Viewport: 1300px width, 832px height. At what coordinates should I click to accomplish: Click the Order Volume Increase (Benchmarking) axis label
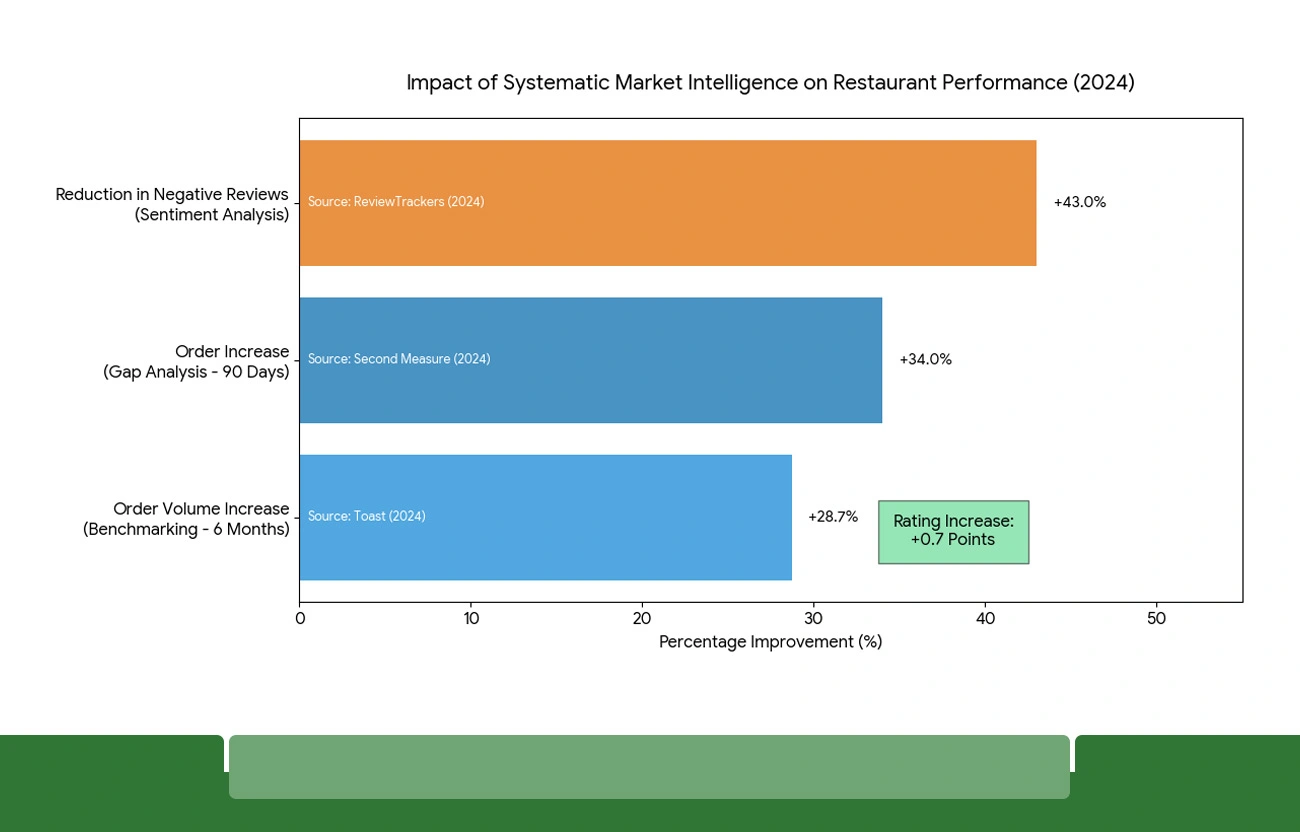pyautogui.click(x=186, y=518)
